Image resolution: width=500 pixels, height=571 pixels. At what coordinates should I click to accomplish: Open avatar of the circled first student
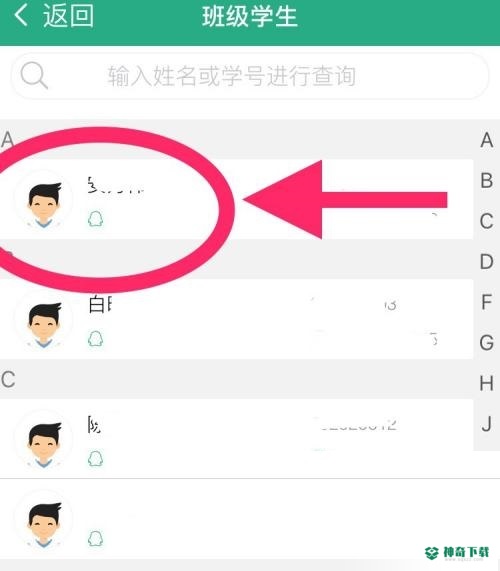[x=44, y=201]
